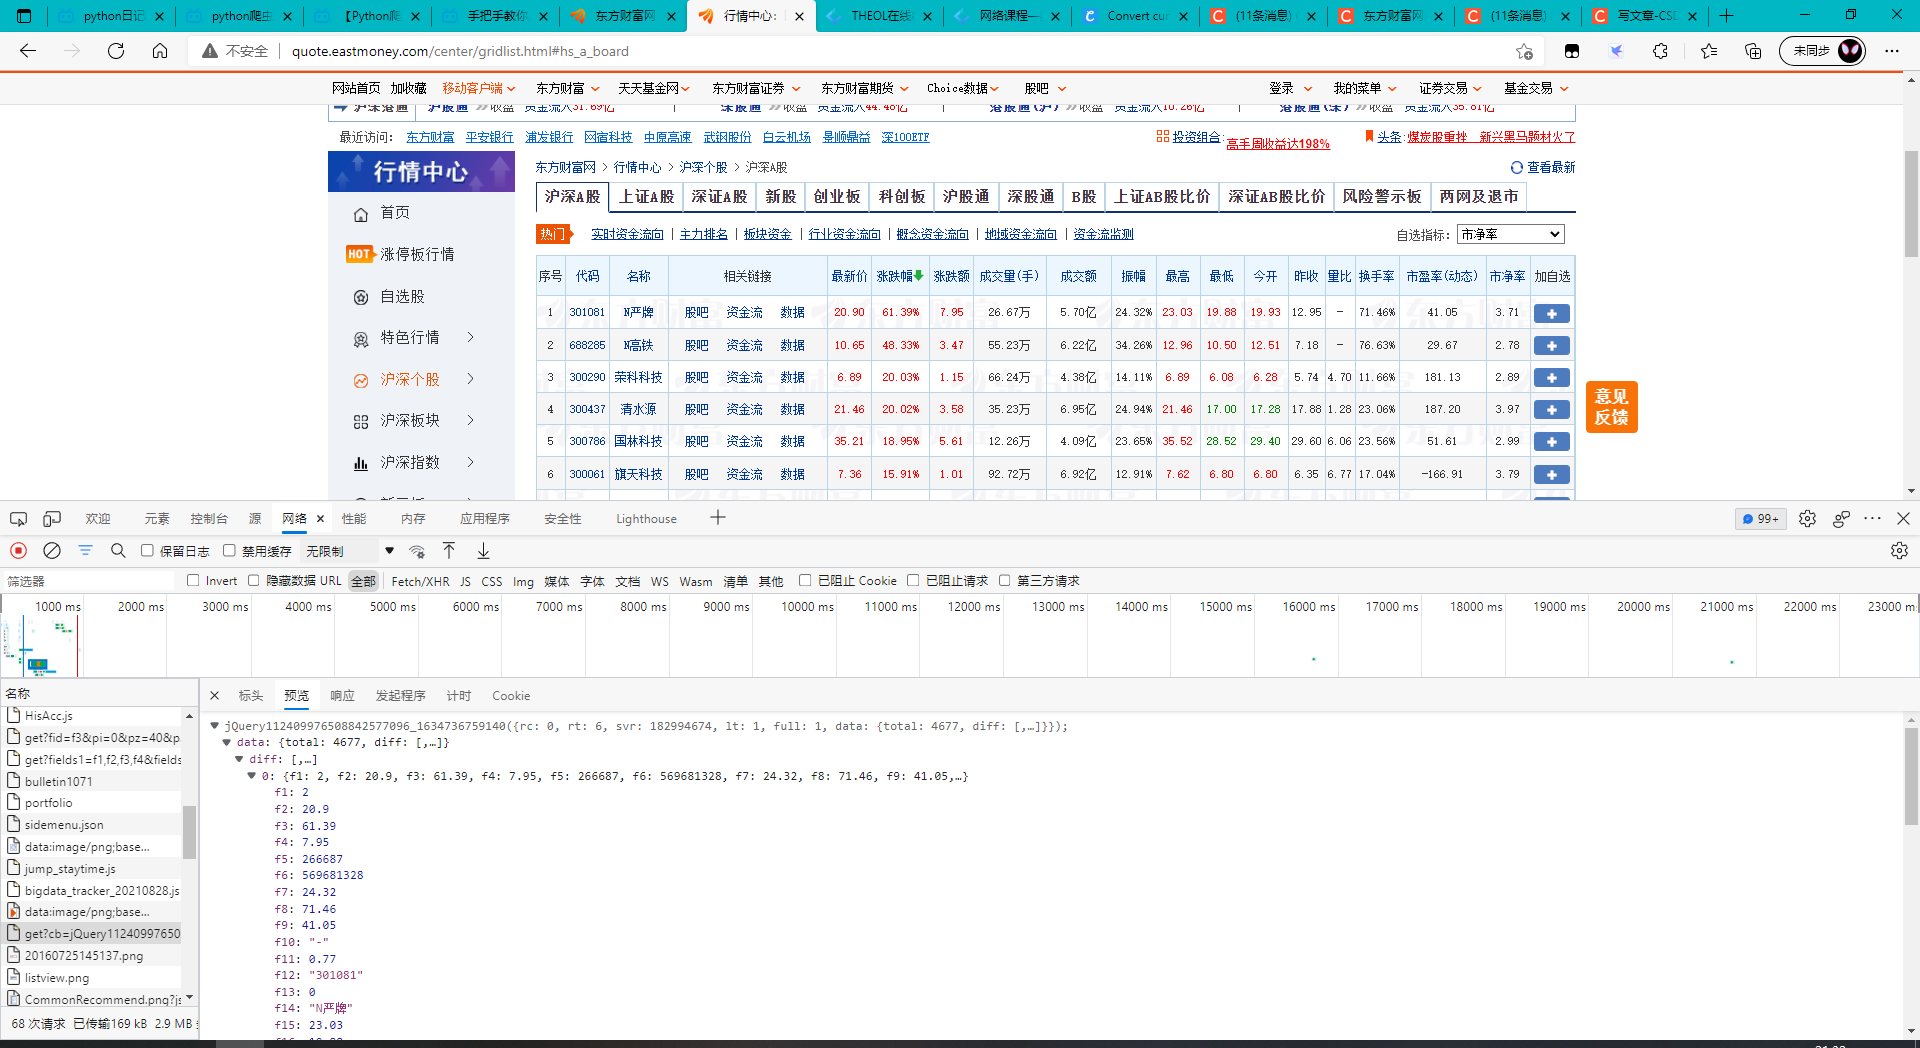Open 自选股 sidebar icon item
Viewport: 1920px width, 1048px height.
(x=361, y=297)
